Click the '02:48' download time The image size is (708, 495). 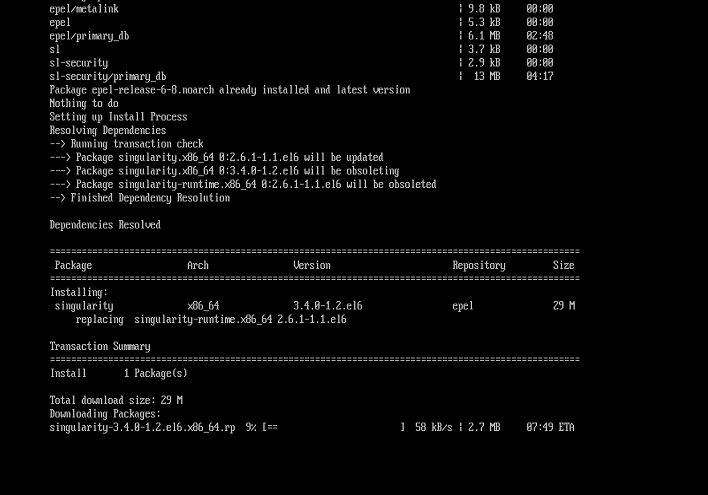[540, 36]
